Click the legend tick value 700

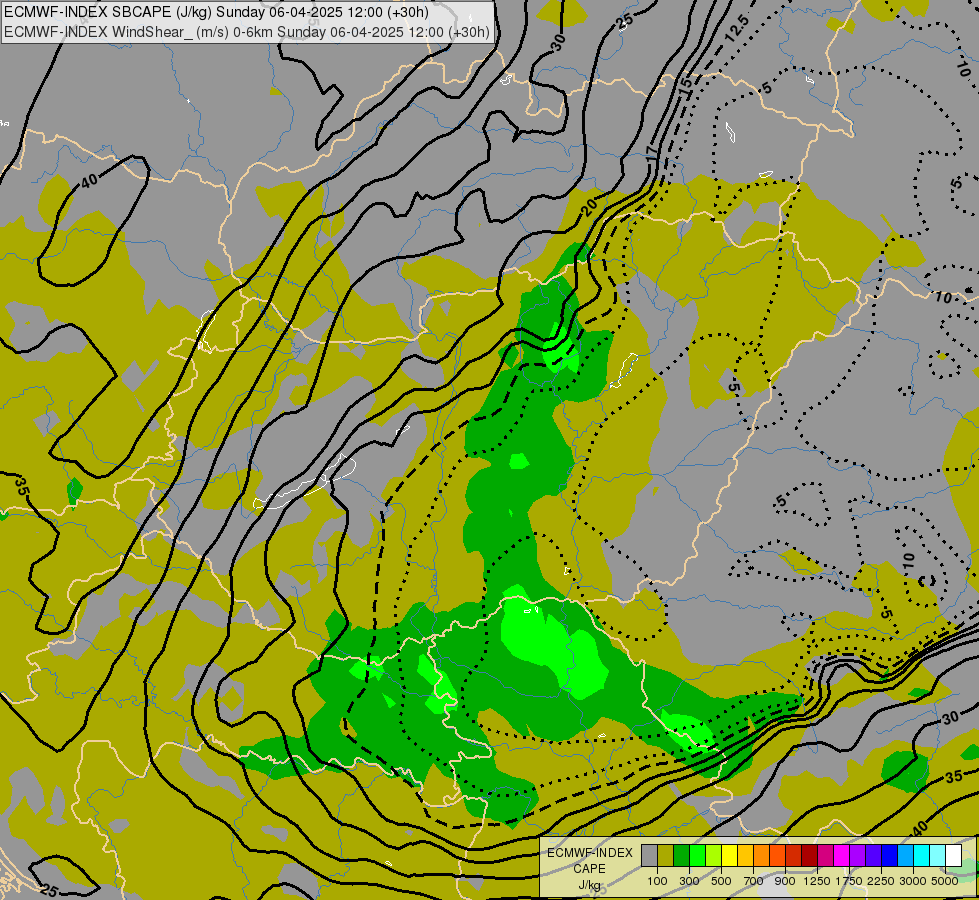point(754,881)
